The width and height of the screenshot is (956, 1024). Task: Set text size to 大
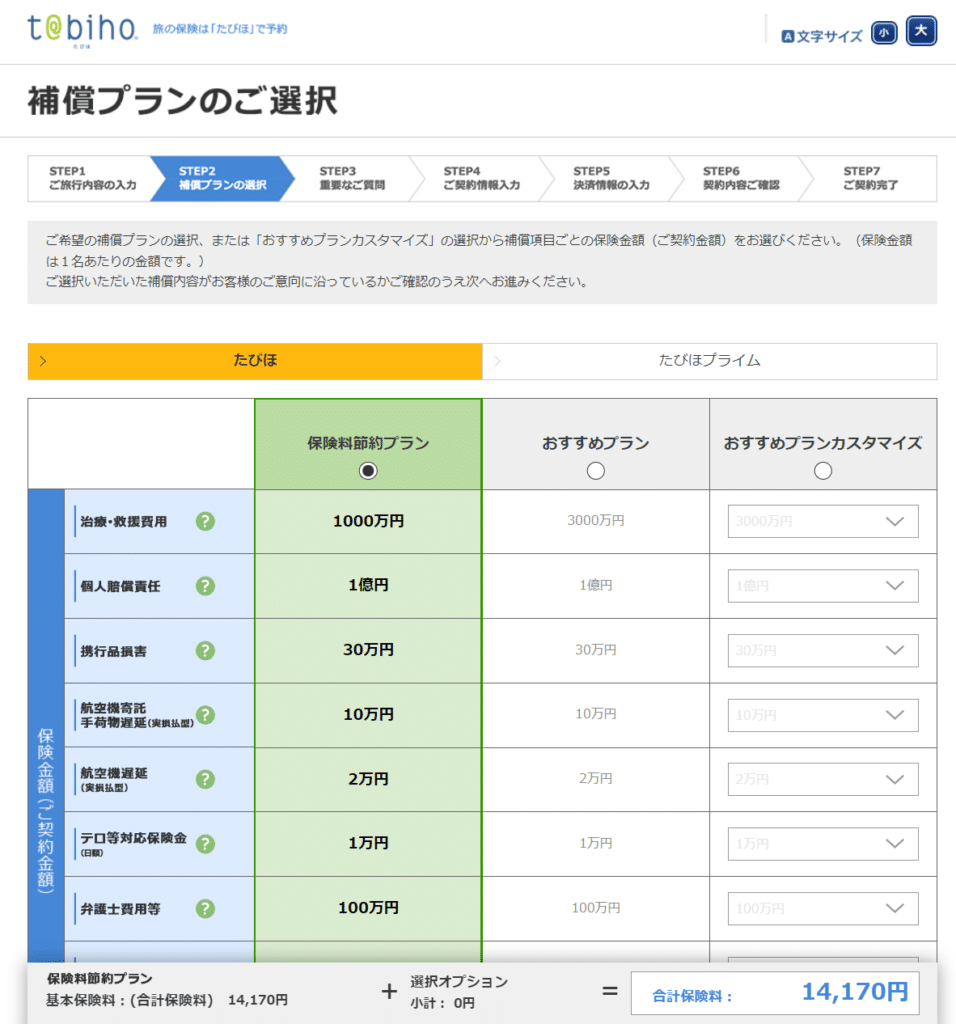coord(921,32)
